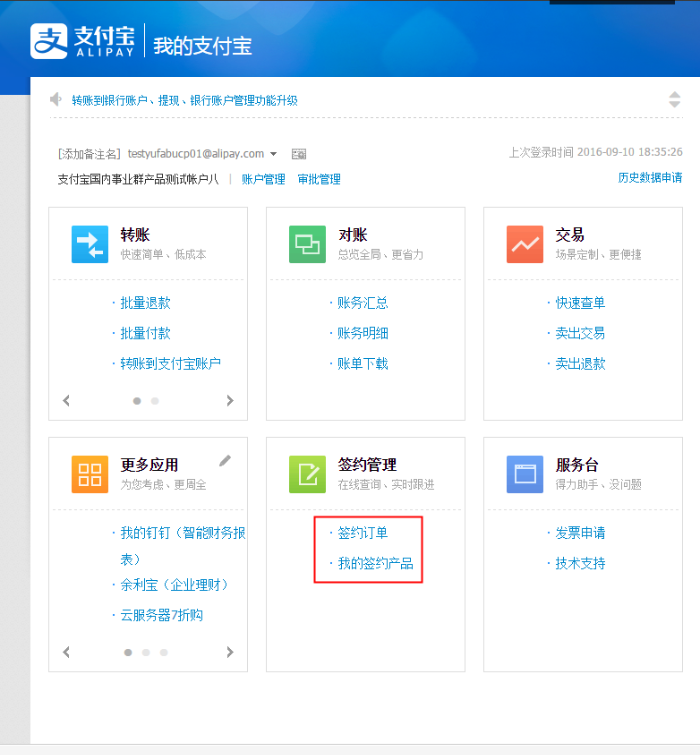Image resolution: width=700 pixels, height=755 pixels.
Task: Click the 对账 card heading
Action: click(x=353, y=235)
